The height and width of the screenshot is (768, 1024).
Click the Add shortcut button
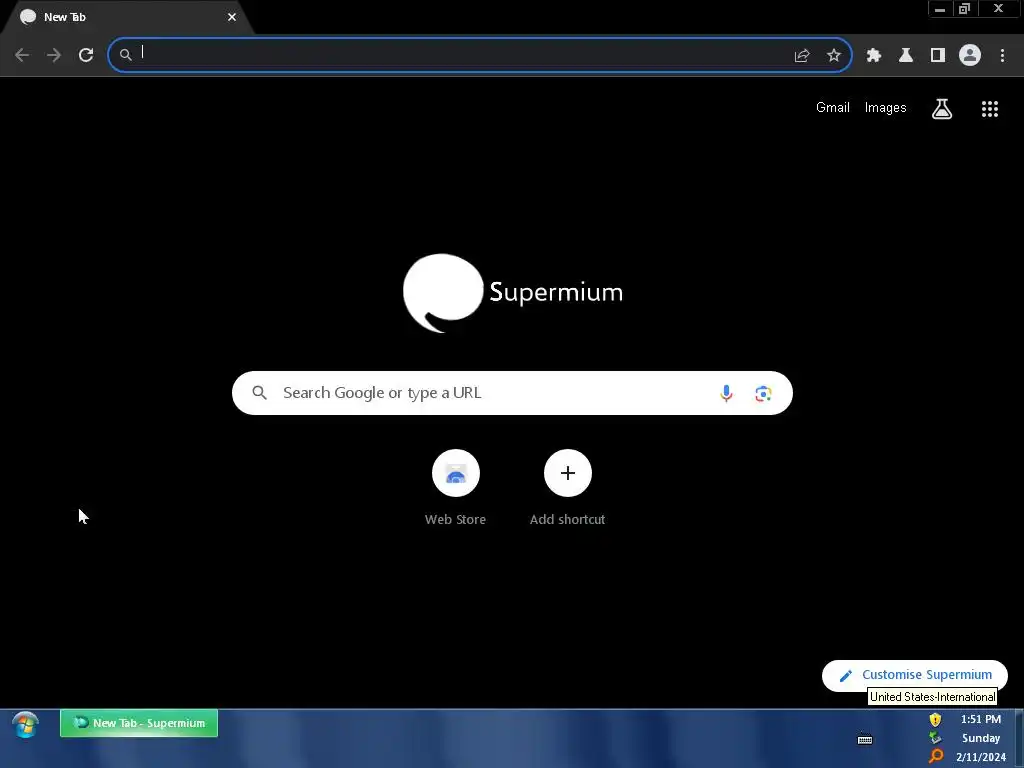tap(568, 488)
